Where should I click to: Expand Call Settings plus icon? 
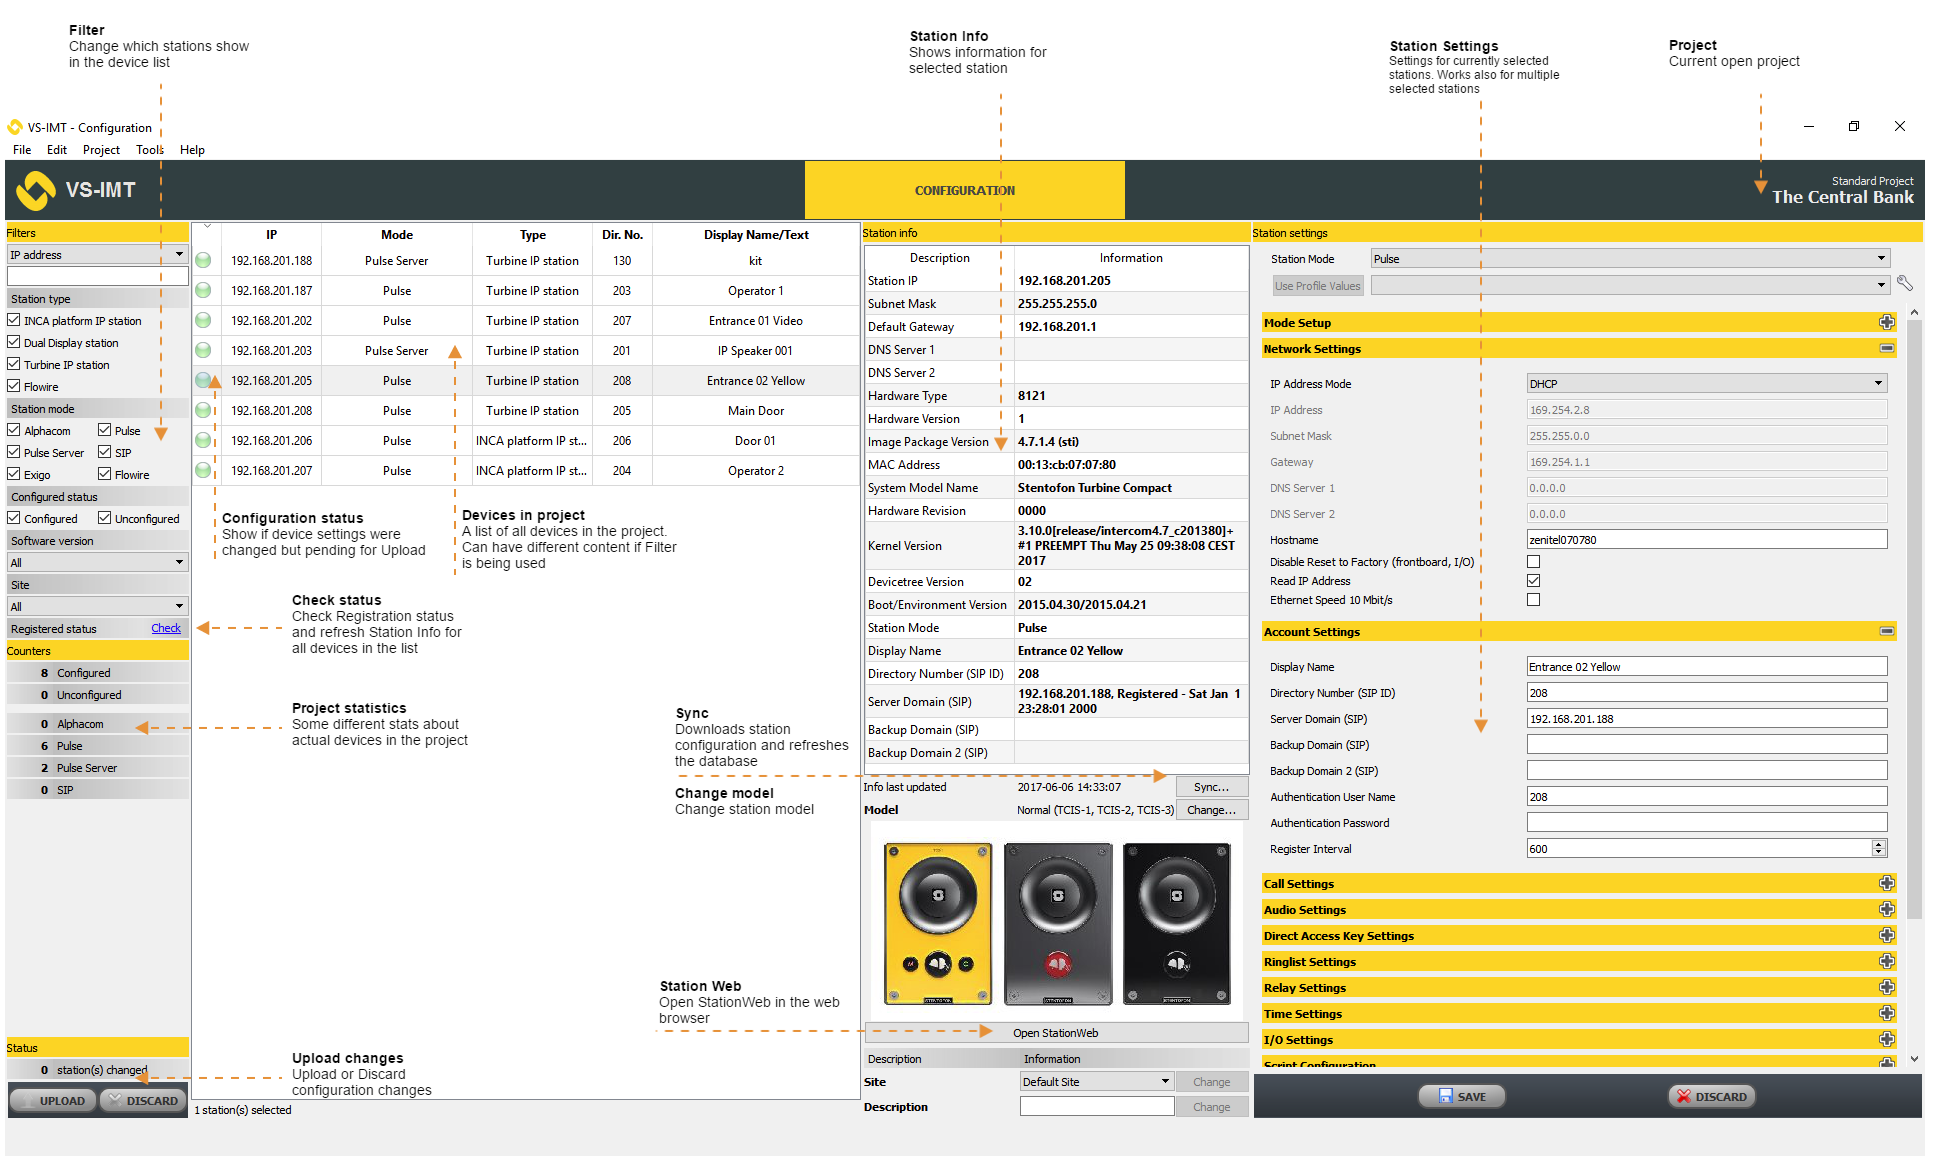pyautogui.click(x=1886, y=883)
